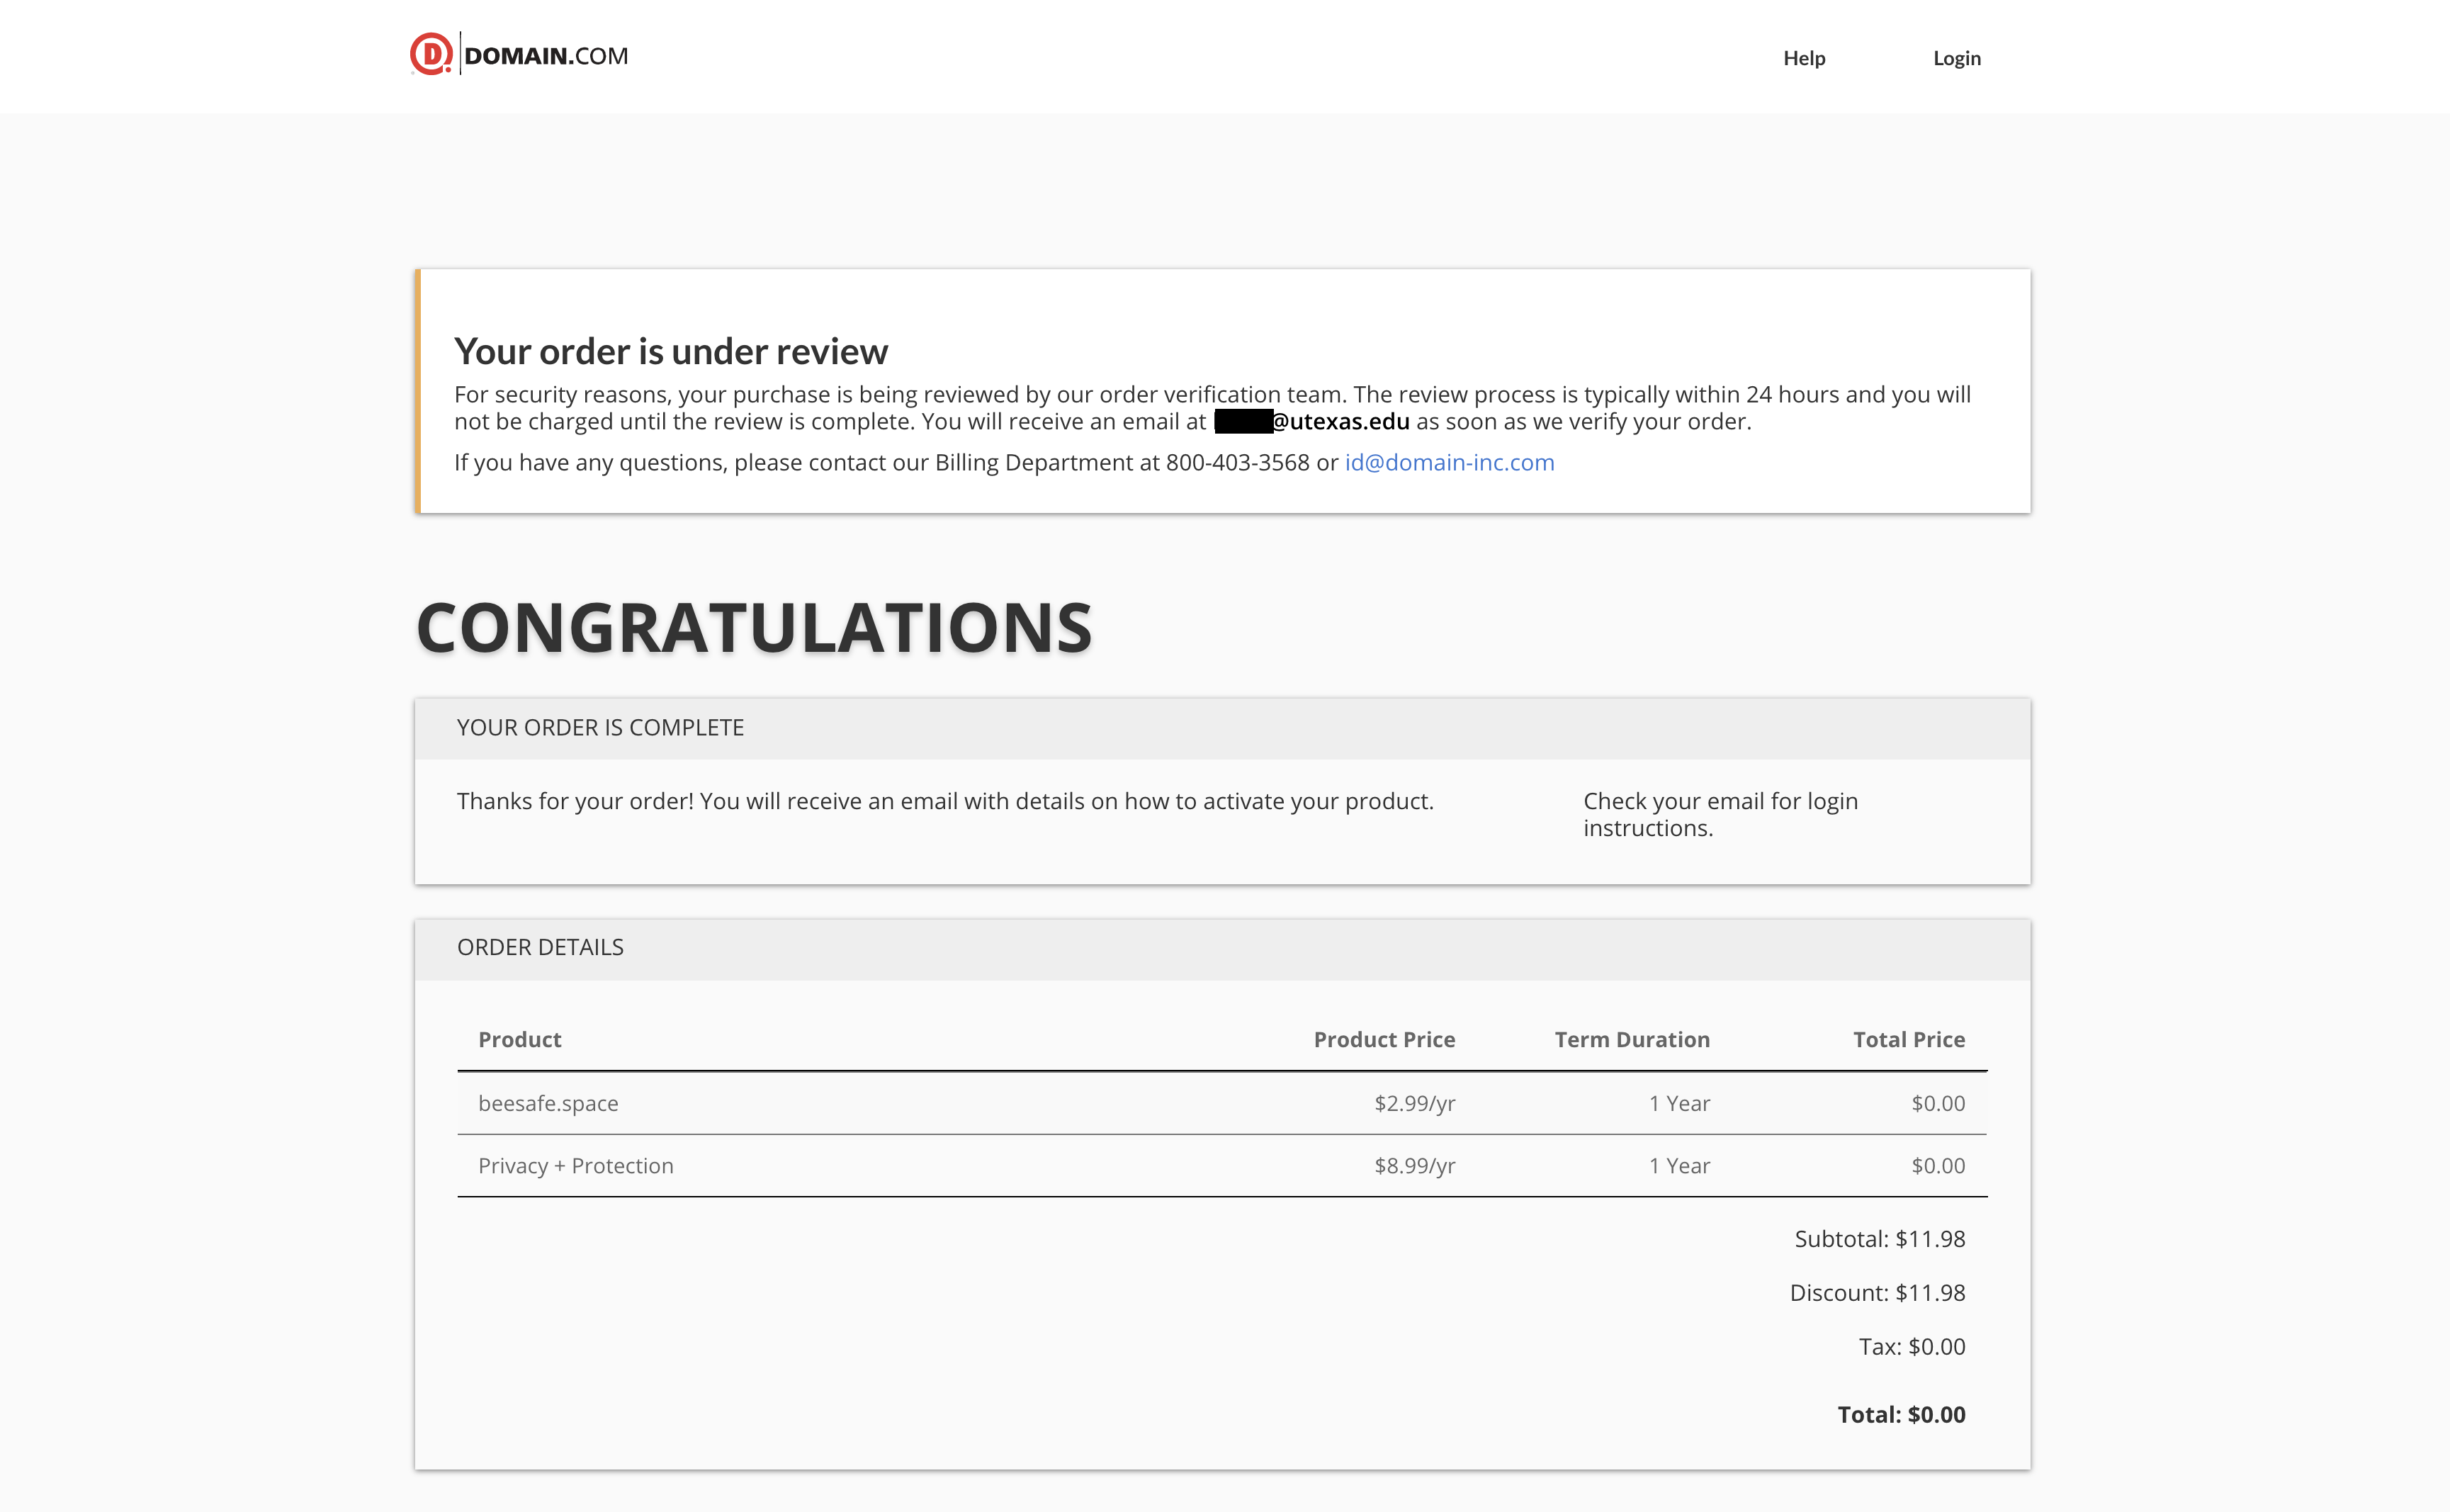
Task: Click the redacted utexas.edu email address
Action: 1312,422
